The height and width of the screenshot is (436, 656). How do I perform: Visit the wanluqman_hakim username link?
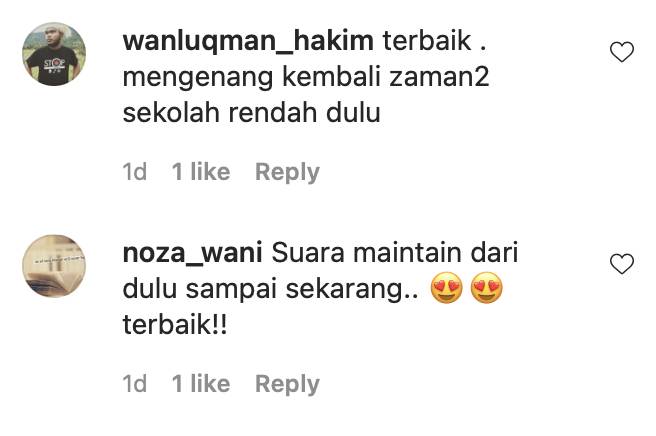tap(248, 42)
